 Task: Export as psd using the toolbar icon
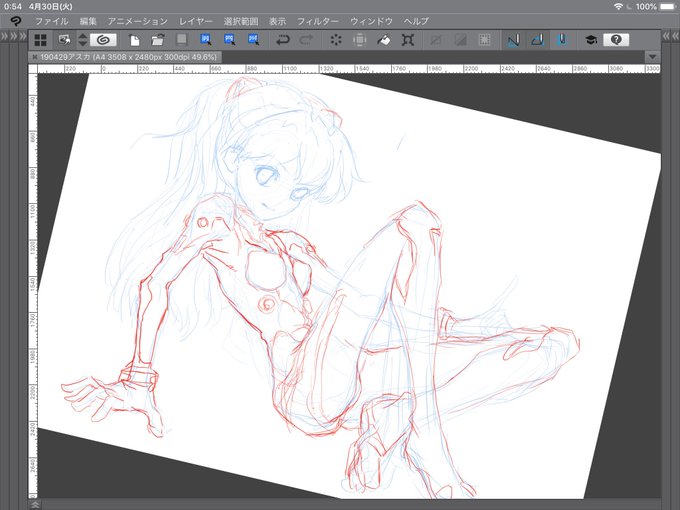(253, 40)
